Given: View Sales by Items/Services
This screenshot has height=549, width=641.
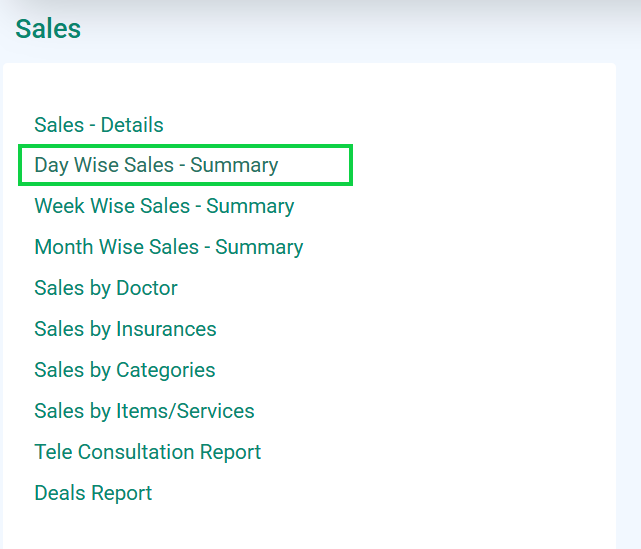Looking at the screenshot, I should 144,411.
